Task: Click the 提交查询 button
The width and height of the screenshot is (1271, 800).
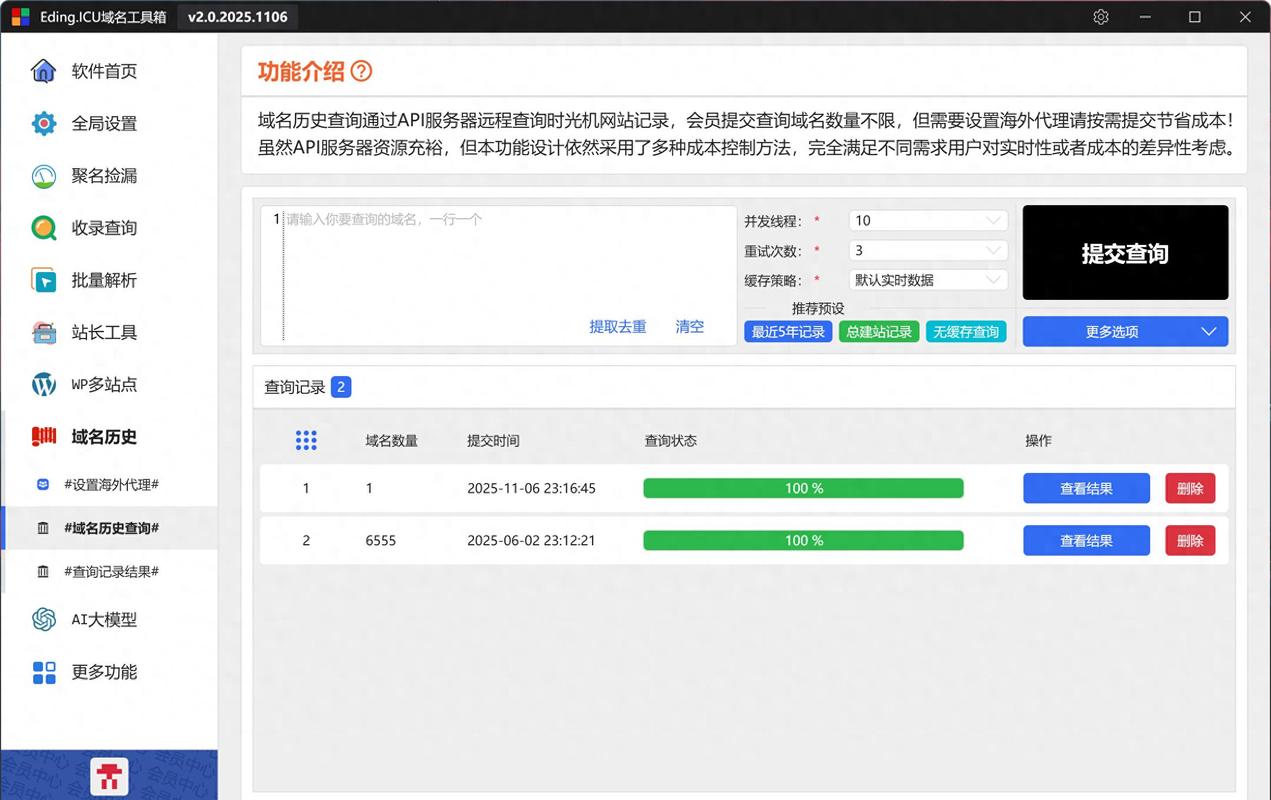Action: point(1125,253)
